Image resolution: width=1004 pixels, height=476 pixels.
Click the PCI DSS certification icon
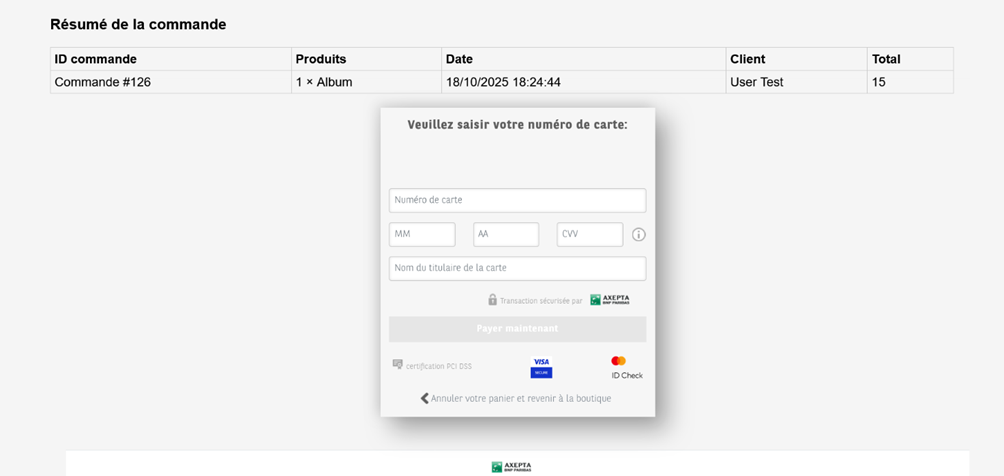(x=397, y=365)
